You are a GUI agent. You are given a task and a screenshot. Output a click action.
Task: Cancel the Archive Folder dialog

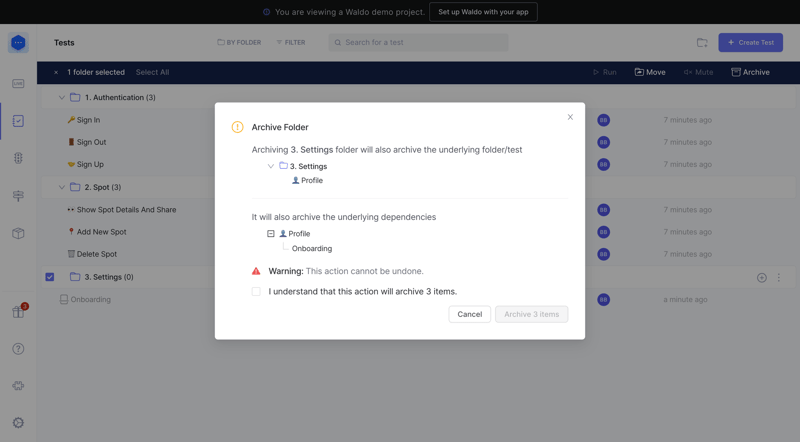coord(469,314)
